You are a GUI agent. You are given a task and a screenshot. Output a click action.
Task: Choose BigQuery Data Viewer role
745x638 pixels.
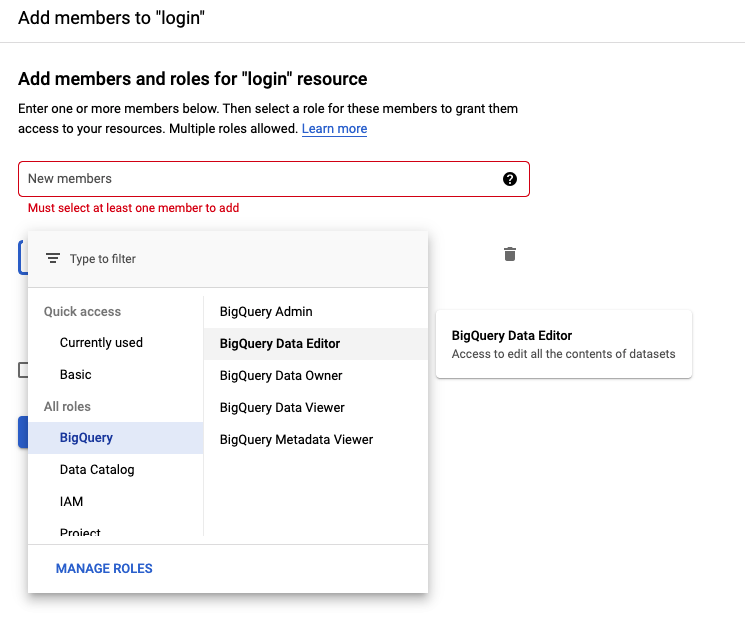click(315, 408)
